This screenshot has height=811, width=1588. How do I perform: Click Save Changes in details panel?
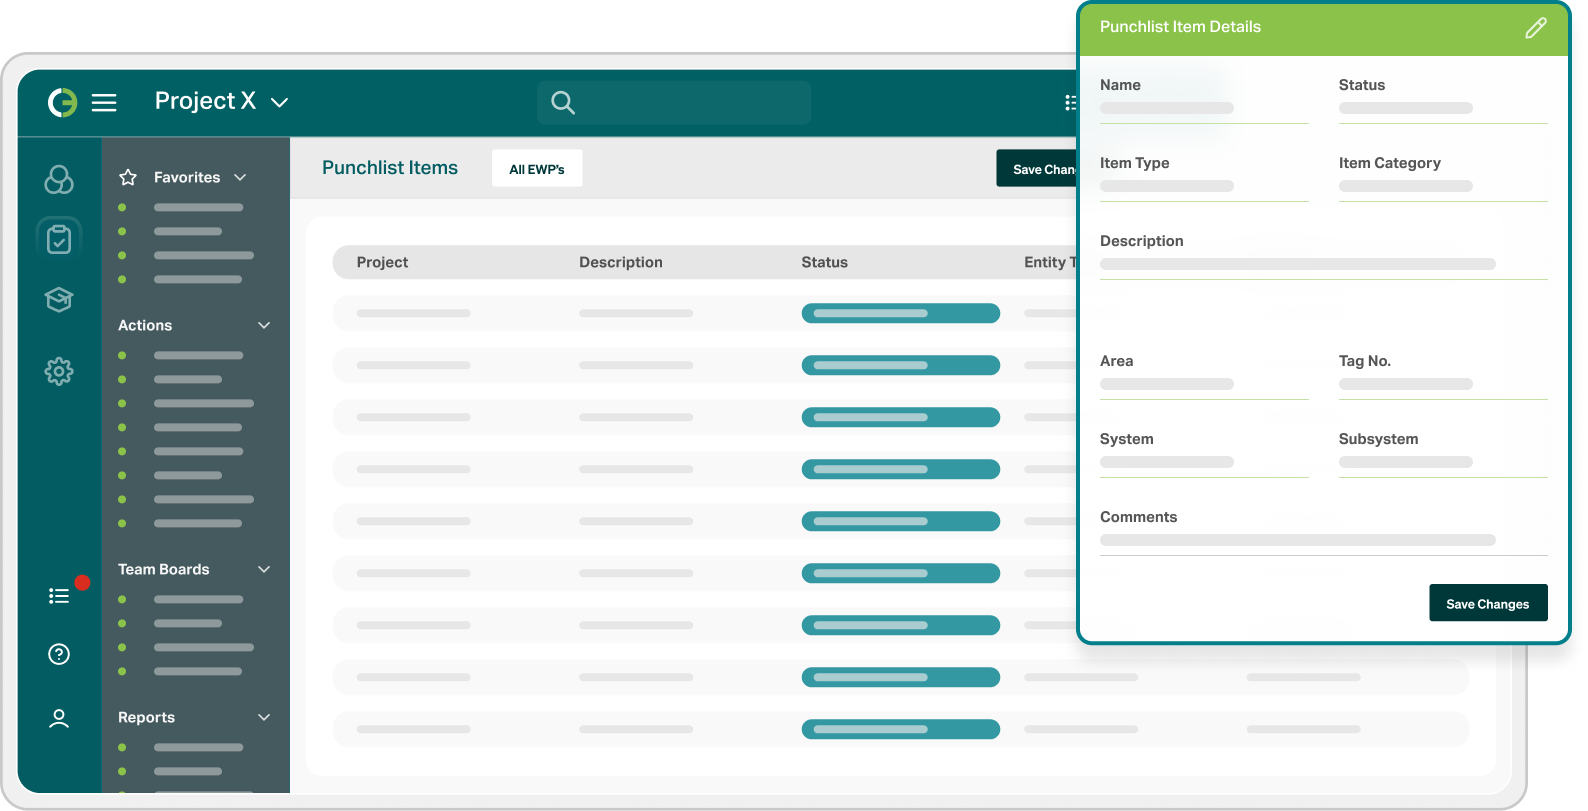[x=1488, y=603]
